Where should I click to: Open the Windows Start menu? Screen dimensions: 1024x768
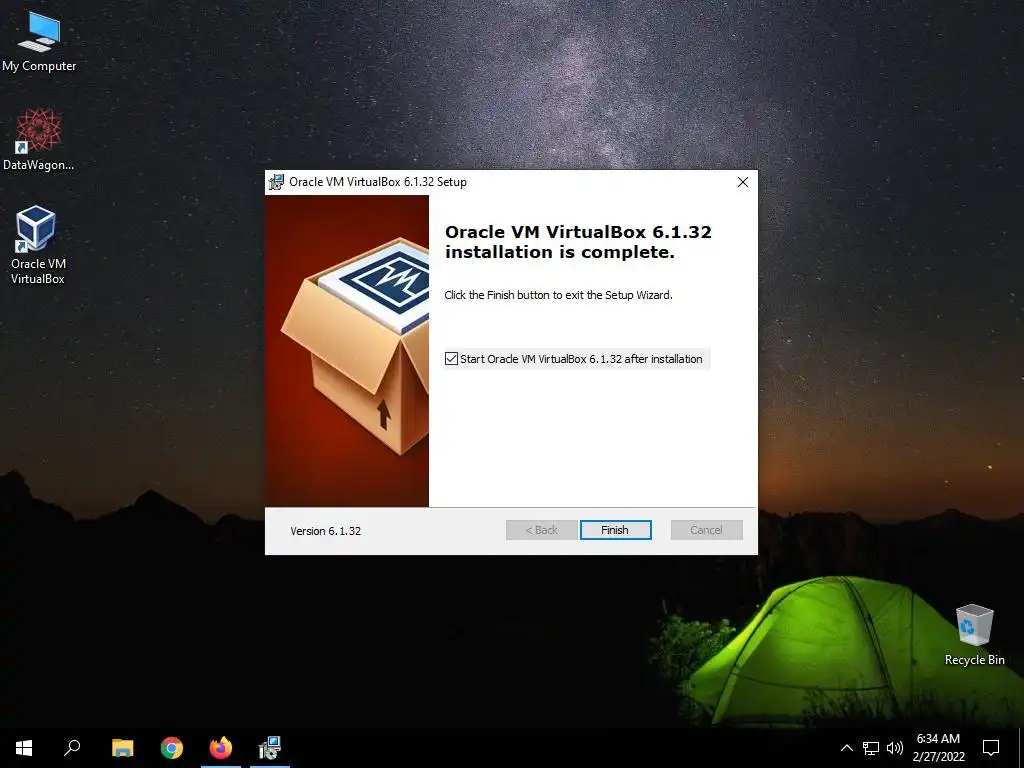click(x=24, y=748)
